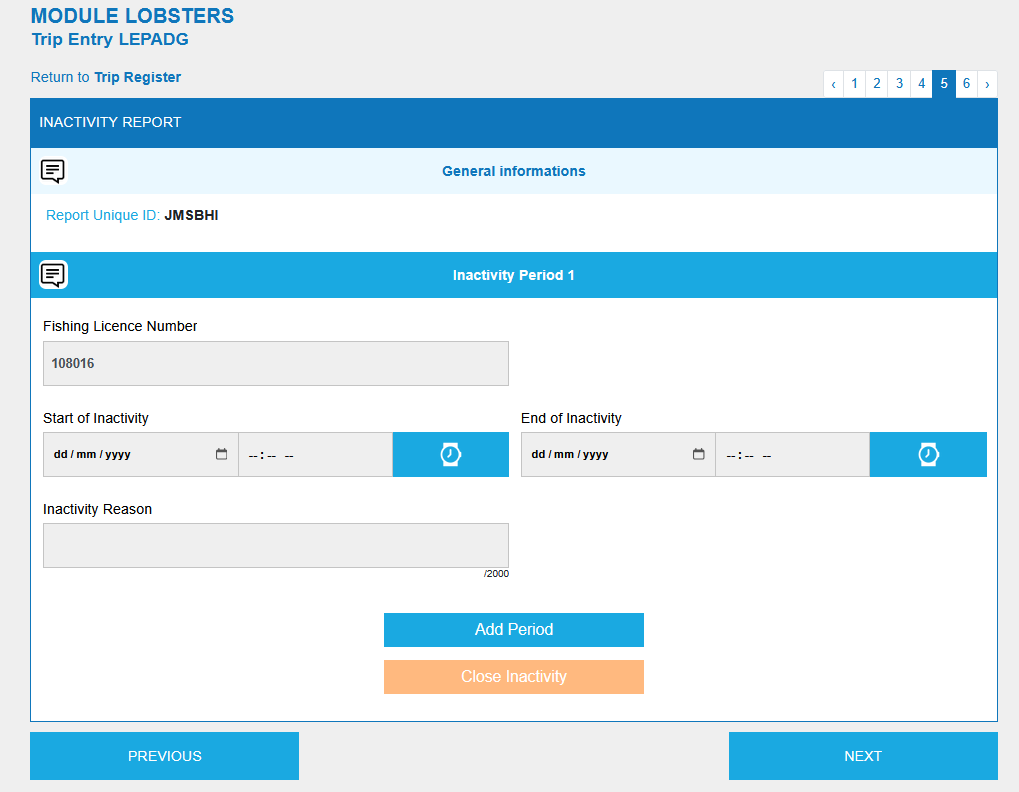1019x792 pixels.
Task: Set current time for End of Inactivity
Action: pos(928,454)
